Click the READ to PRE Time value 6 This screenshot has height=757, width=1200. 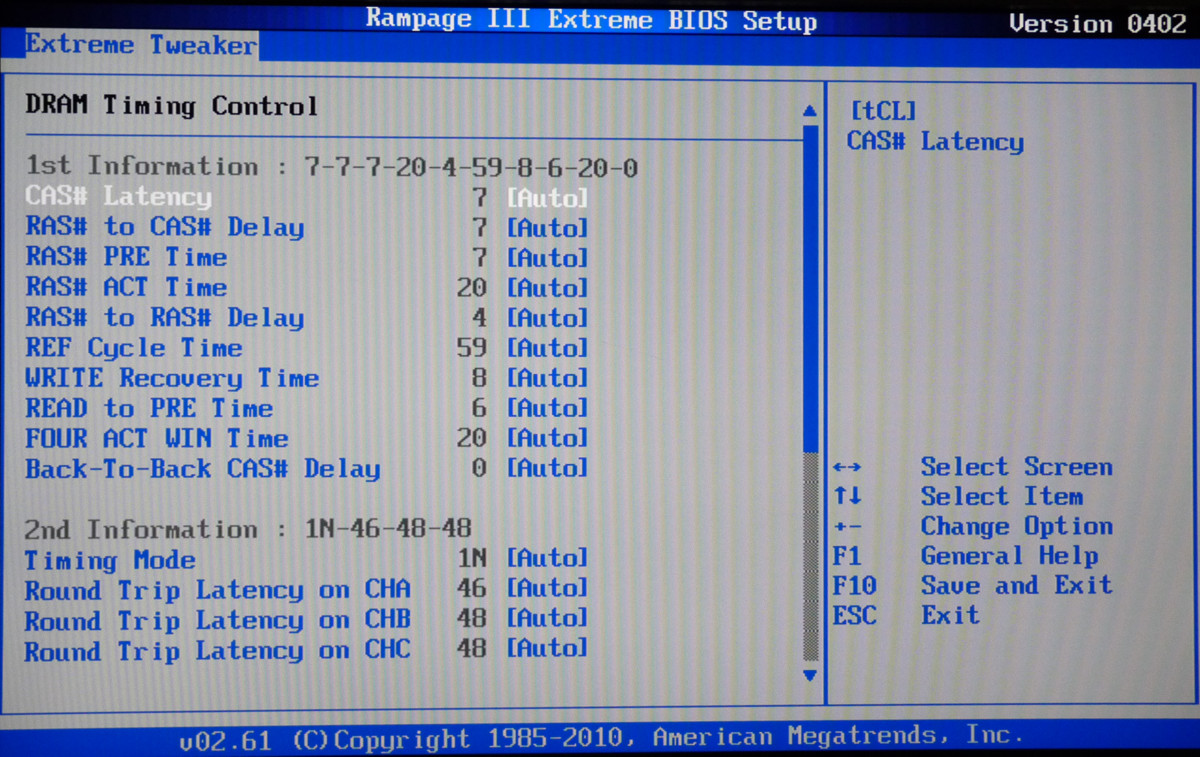479,408
